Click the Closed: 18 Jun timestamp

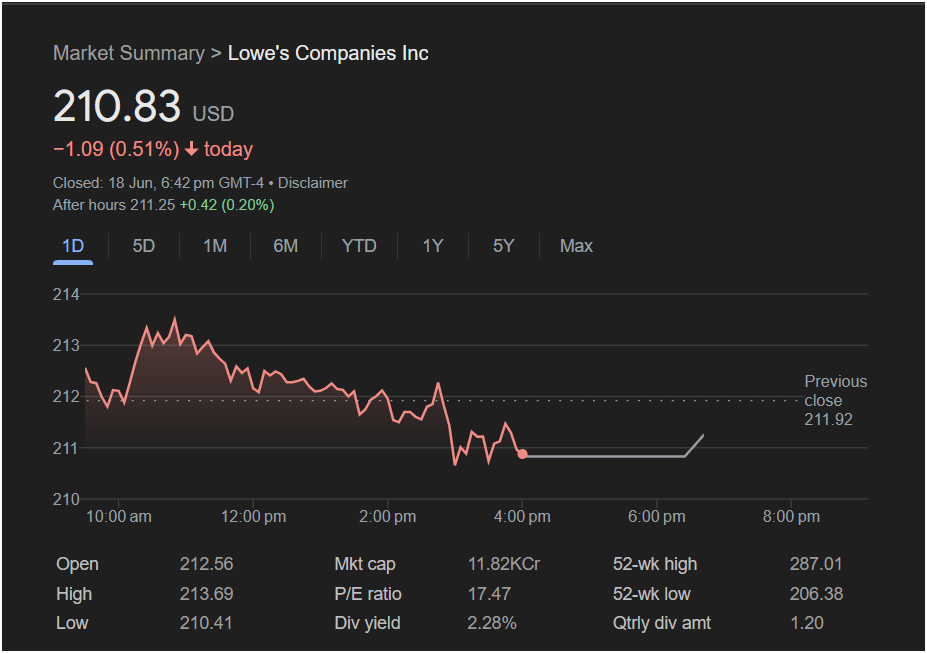pyautogui.click(x=158, y=183)
